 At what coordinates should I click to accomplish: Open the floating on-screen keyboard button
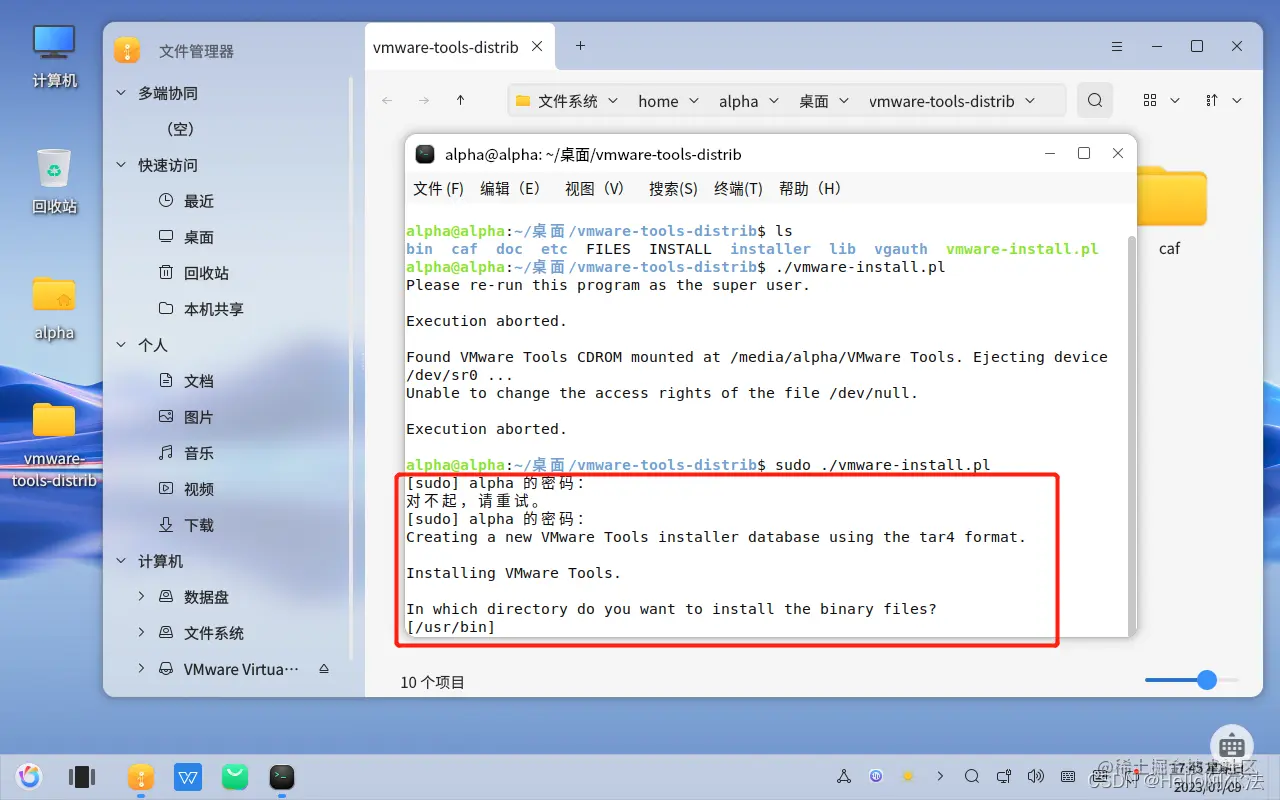[x=1232, y=747]
